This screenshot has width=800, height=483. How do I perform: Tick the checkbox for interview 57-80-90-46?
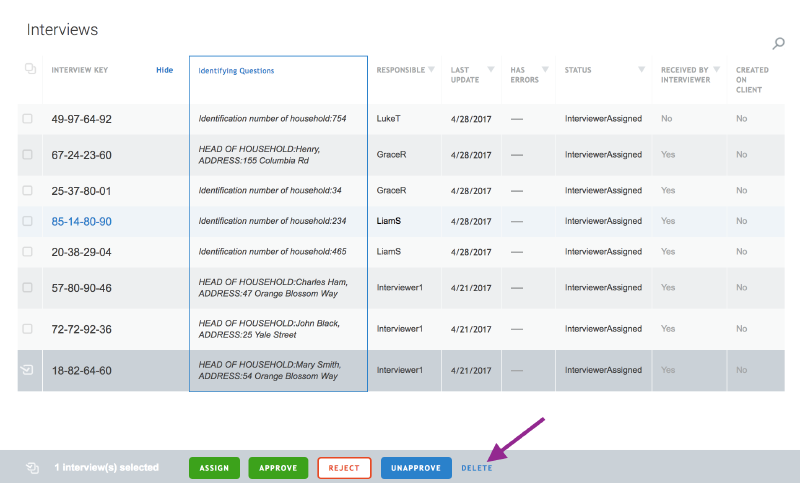[x=27, y=288]
